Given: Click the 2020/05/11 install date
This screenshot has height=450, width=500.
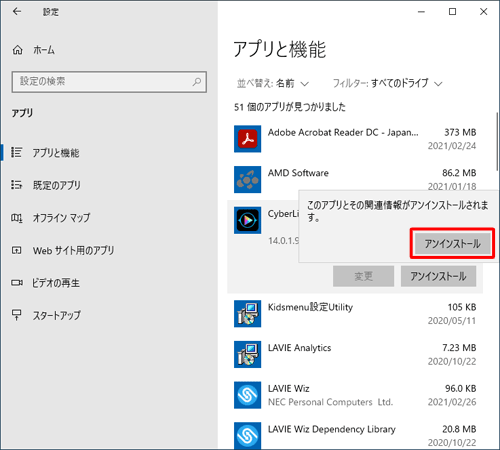Looking at the screenshot, I should [452, 321].
